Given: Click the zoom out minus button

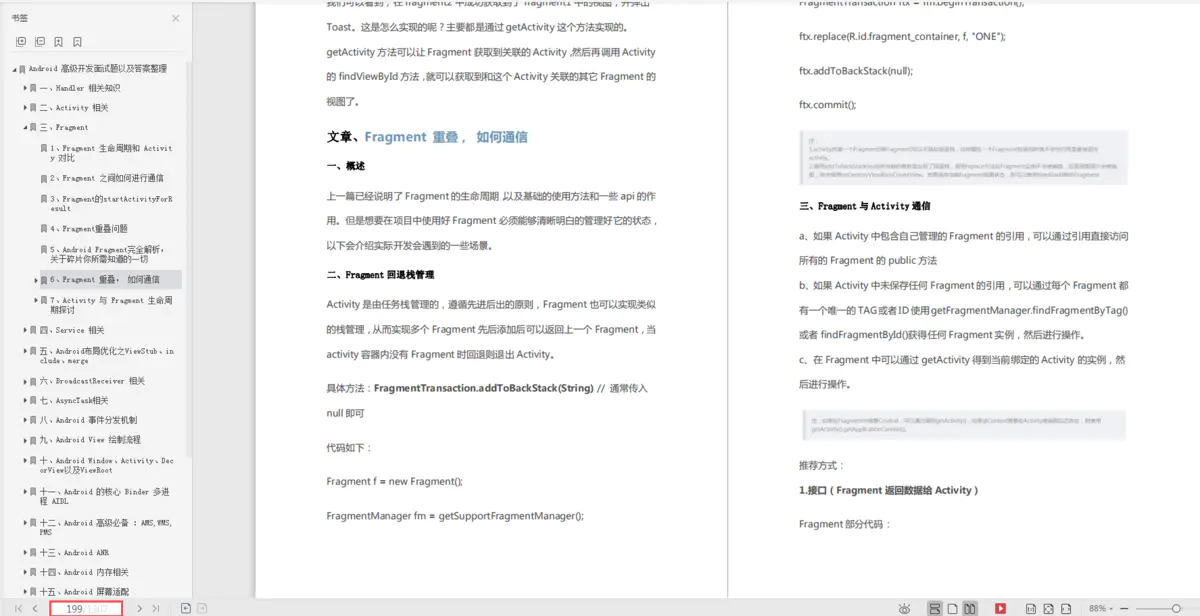Looking at the screenshot, I should pyautogui.click(x=1124, y=608).
